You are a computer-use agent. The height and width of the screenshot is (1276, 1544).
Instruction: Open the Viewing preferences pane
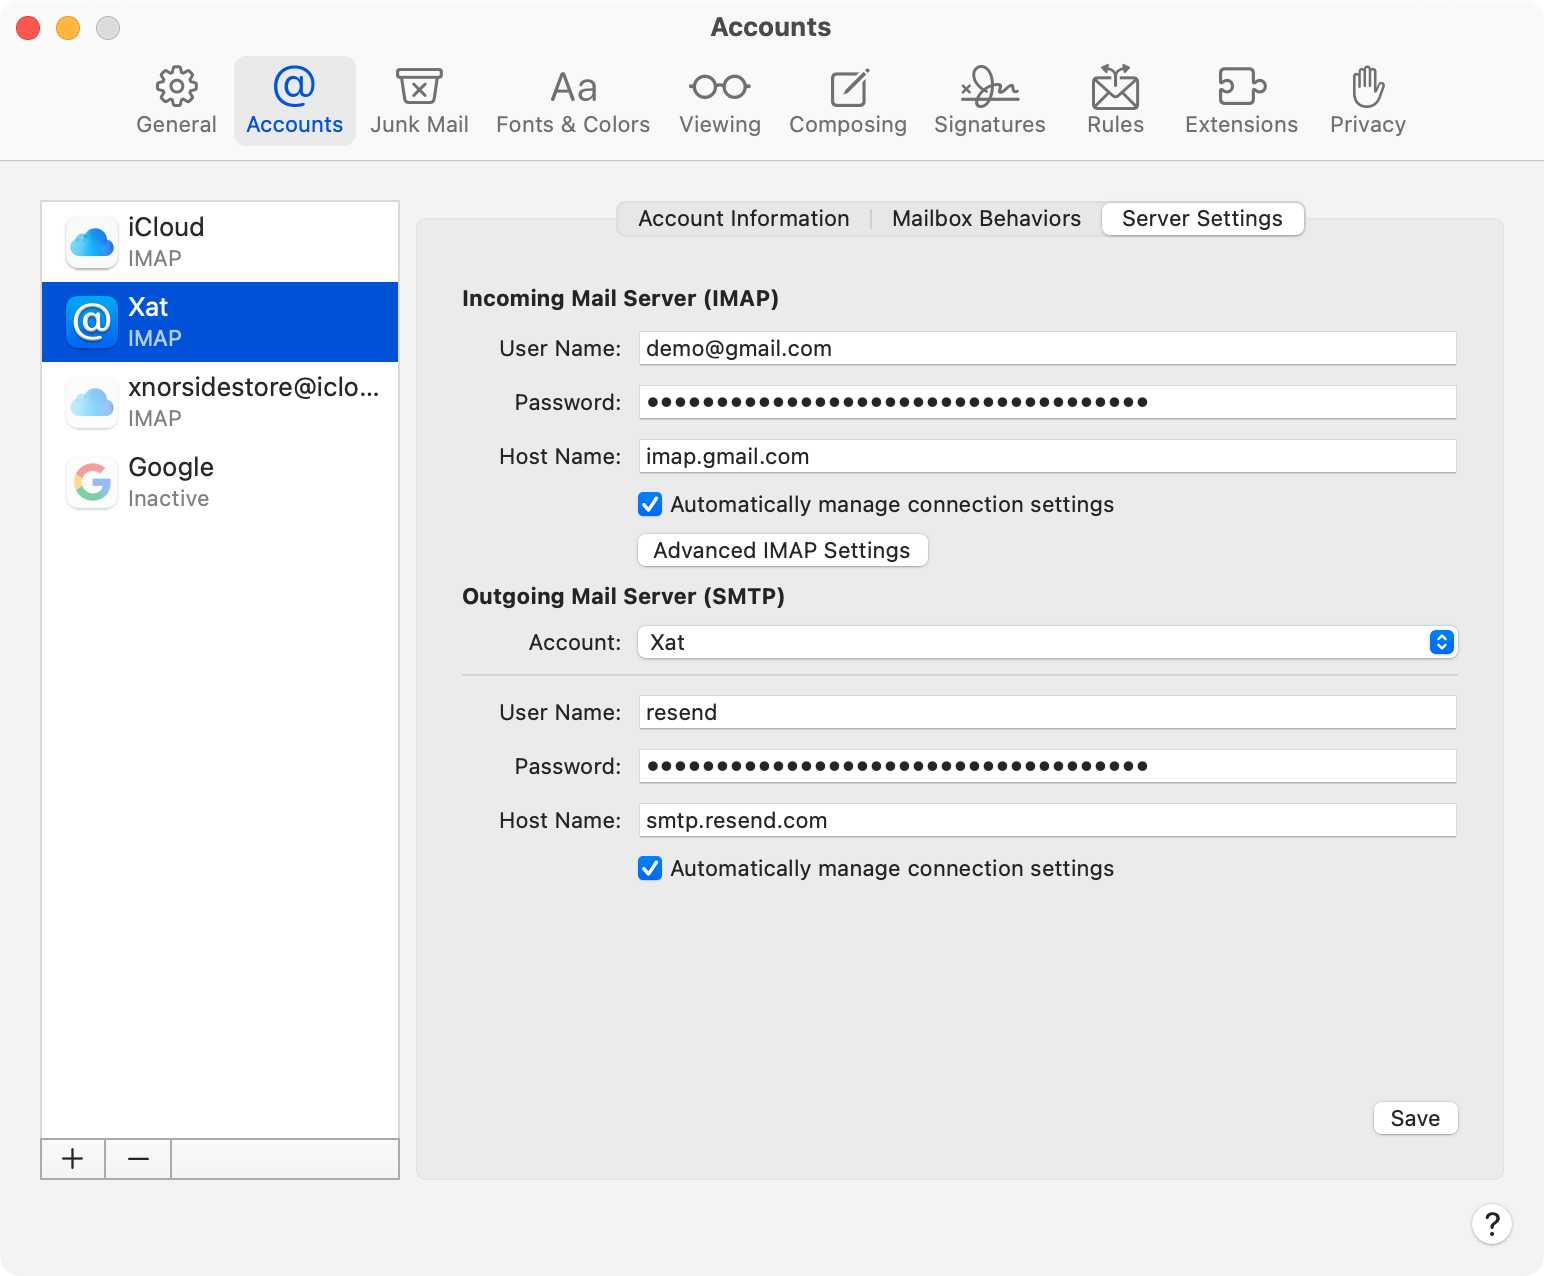click(720, 101)
